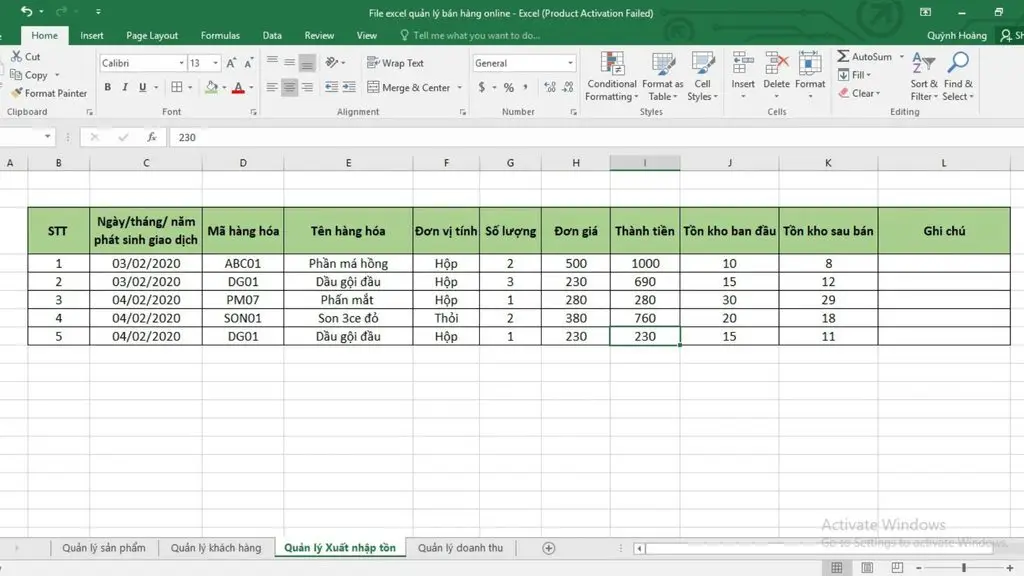Open Format as Table
Screen dimensions: 1024x576
[x=663, y=76]
